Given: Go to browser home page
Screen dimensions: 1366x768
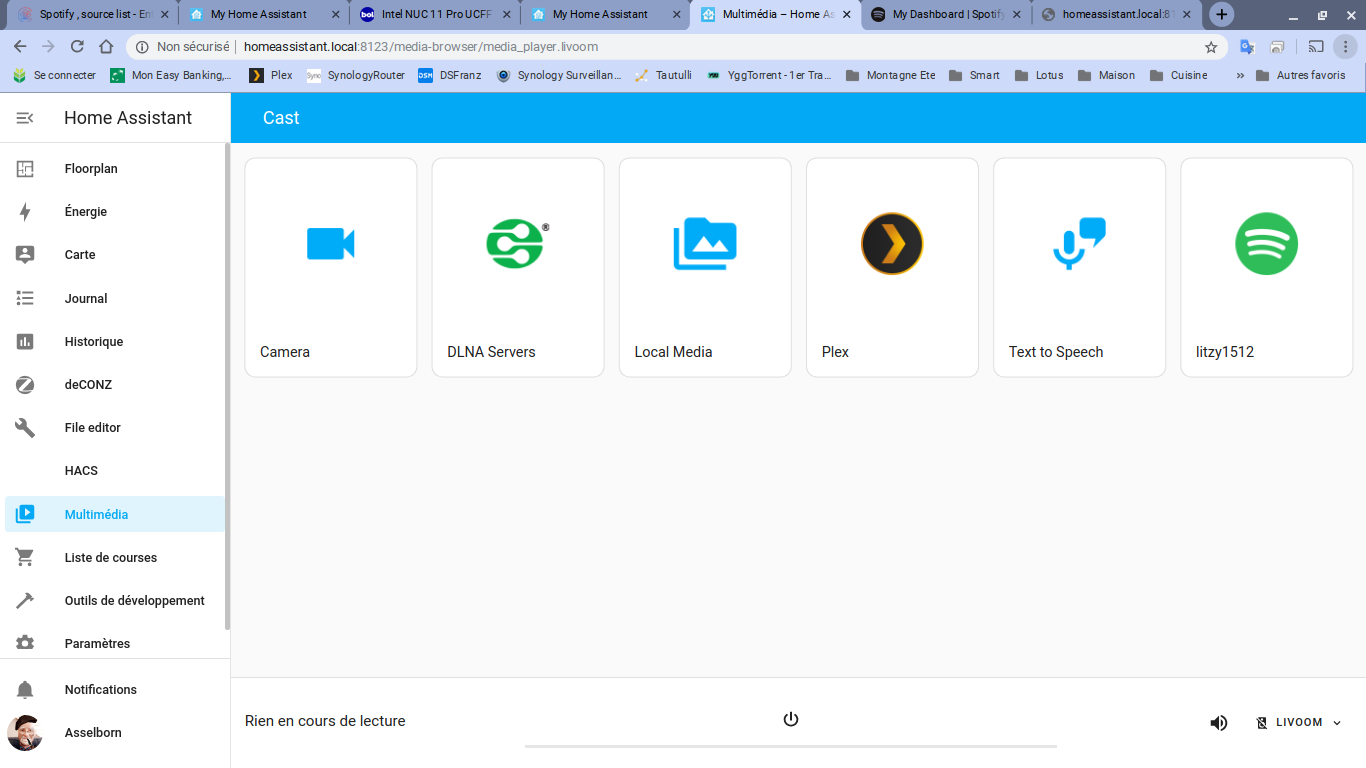Looking at the screenshot, I should tap(106, 47).
